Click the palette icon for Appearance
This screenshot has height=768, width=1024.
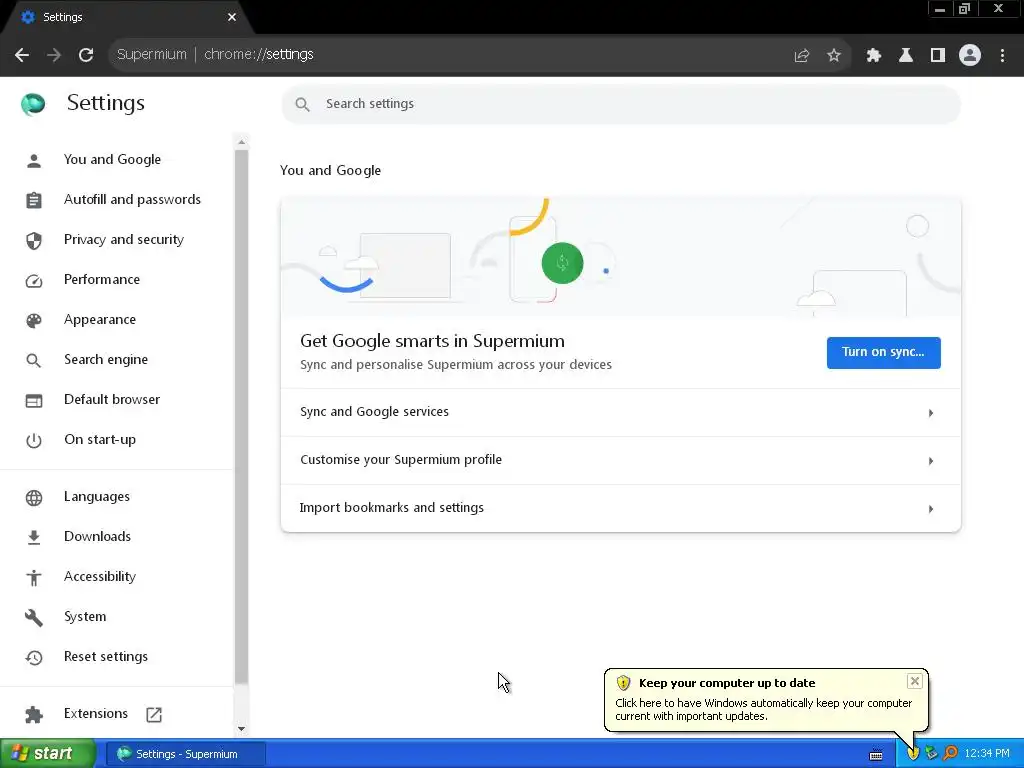[34, 320]
